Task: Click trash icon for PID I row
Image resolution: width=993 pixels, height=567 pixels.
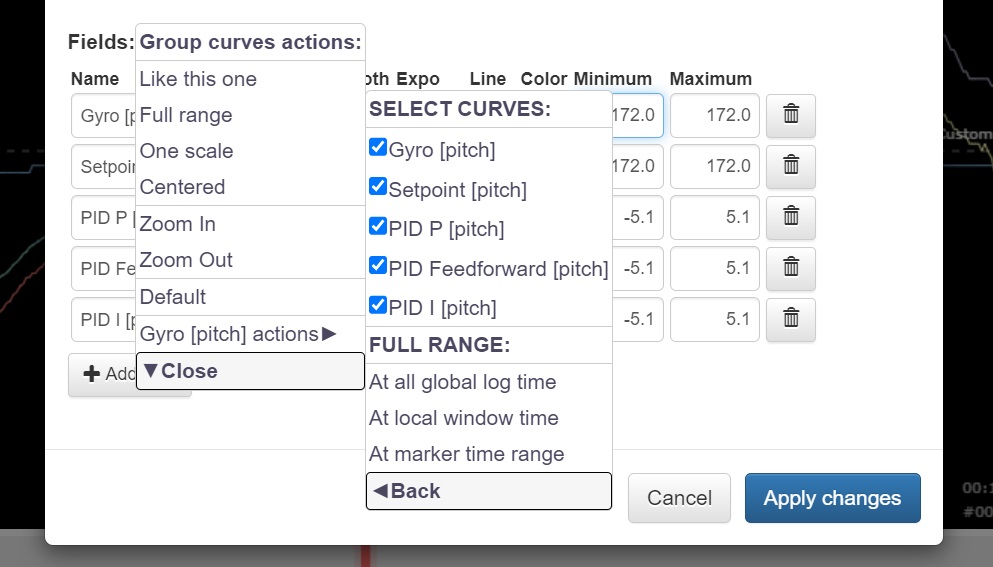Action: point(790,319)
